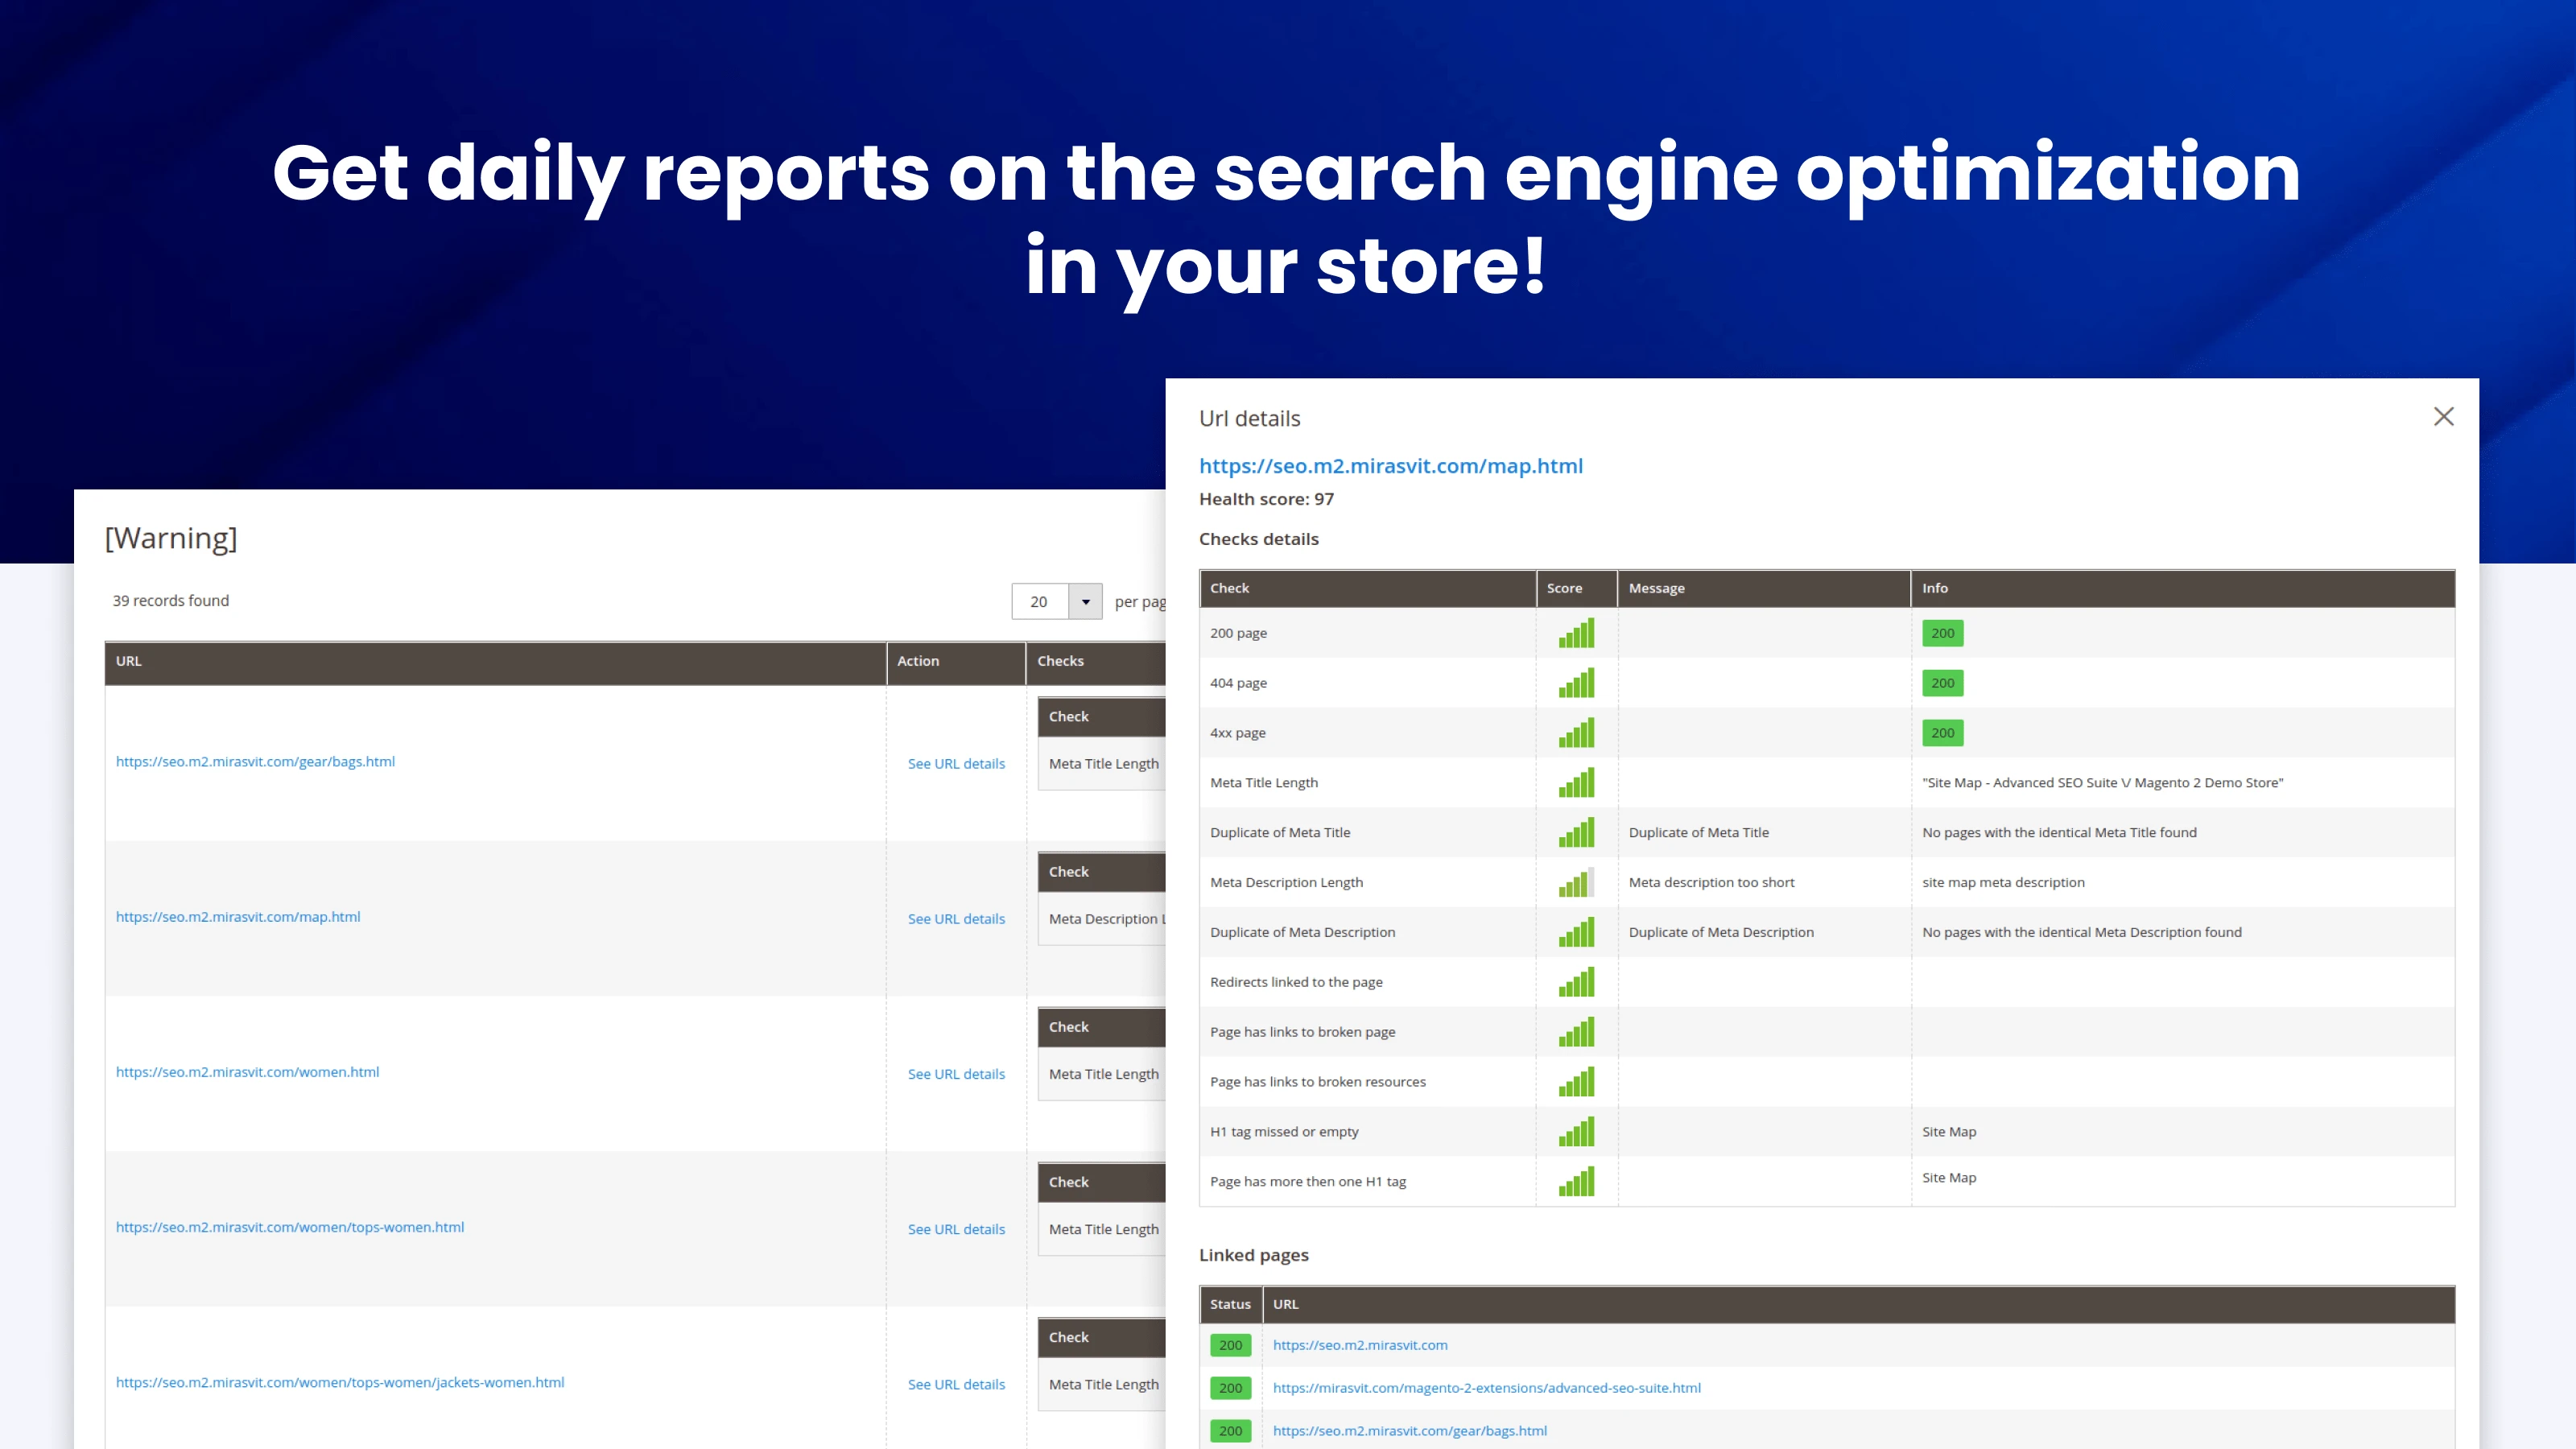The image size is (2576, 1449).
Task: Open the advanced-seo-suite.html linked page
Action: pyautogui.click(x=1487, y=1388)
